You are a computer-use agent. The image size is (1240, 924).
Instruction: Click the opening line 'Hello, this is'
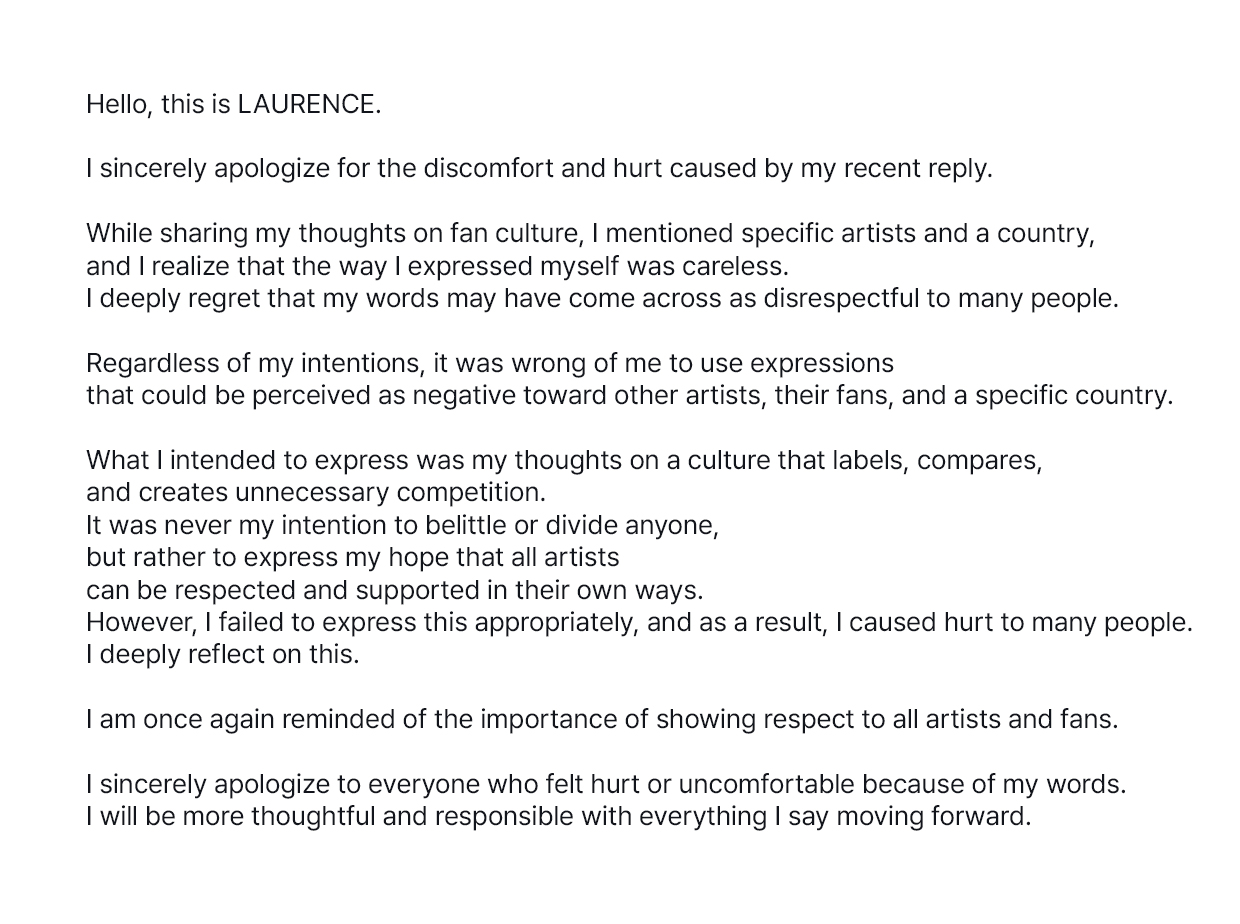click(x=158, y=104)
